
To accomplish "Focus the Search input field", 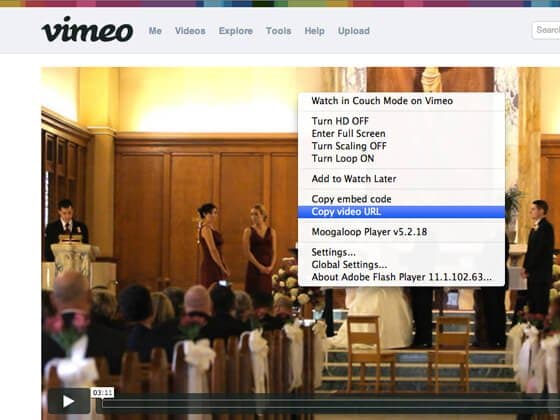I will tap(546, 30).
